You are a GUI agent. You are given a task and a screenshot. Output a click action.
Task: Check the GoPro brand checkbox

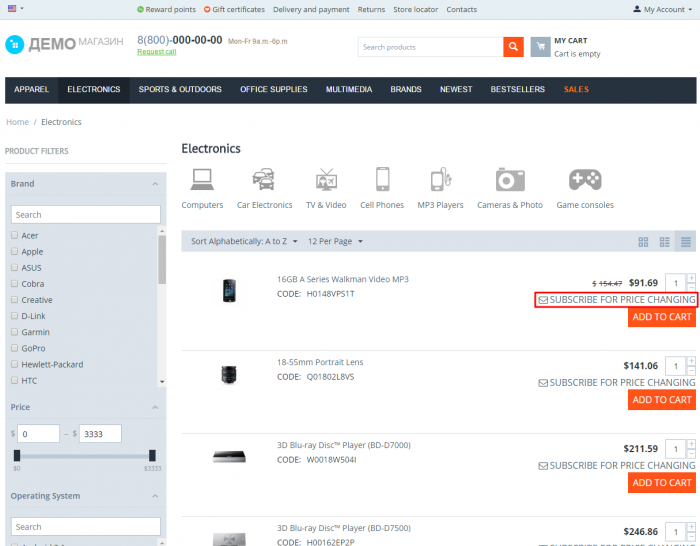(14, 348)
